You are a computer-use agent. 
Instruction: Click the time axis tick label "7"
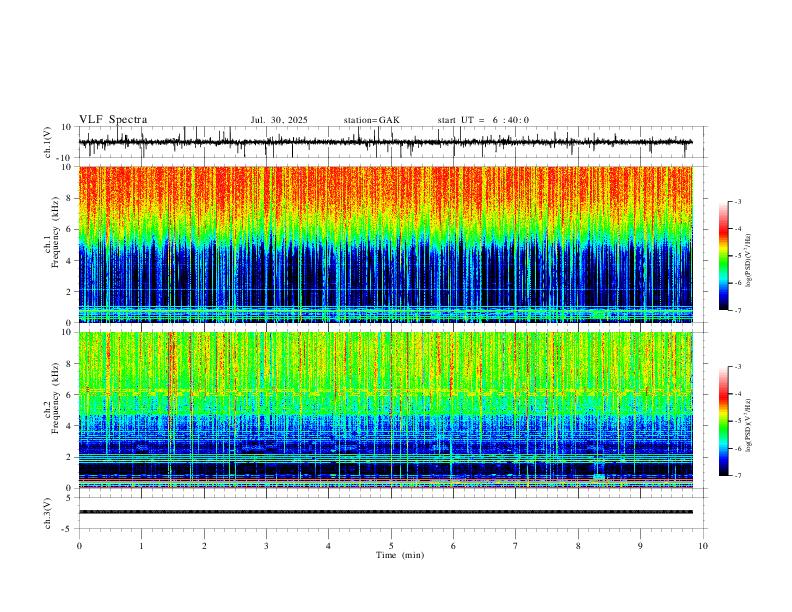[x=516, y=546]
